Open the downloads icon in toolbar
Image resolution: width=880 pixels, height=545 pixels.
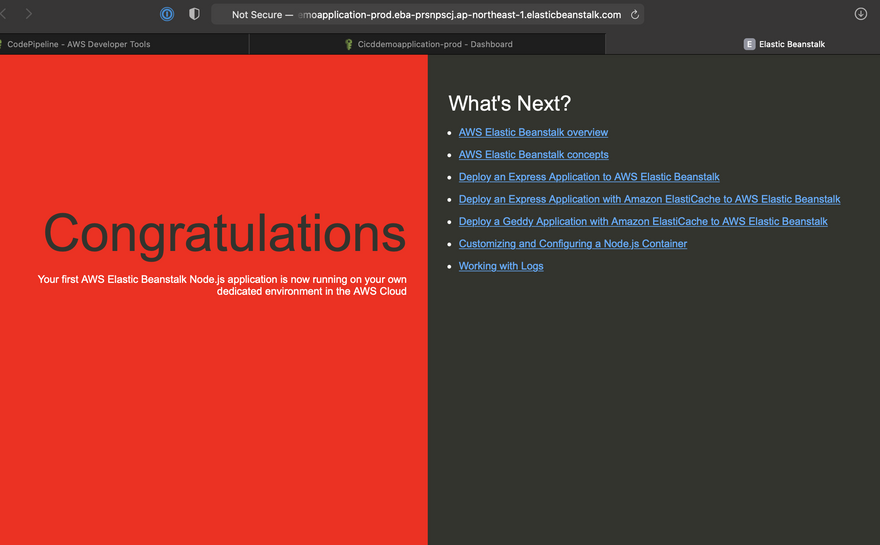pos(860,14)
